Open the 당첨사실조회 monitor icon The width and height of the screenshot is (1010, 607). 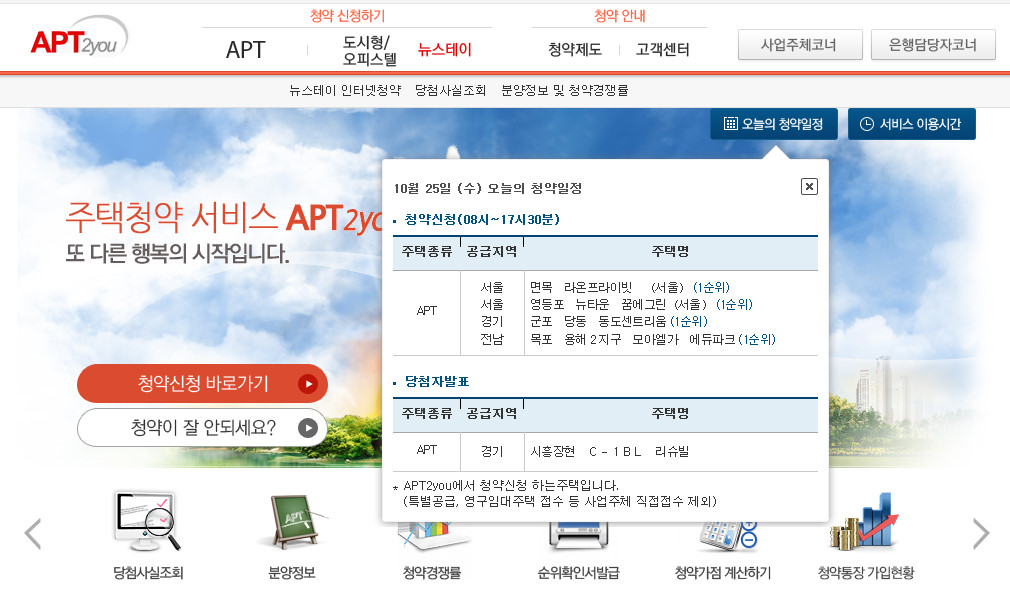tap(146, 533)
